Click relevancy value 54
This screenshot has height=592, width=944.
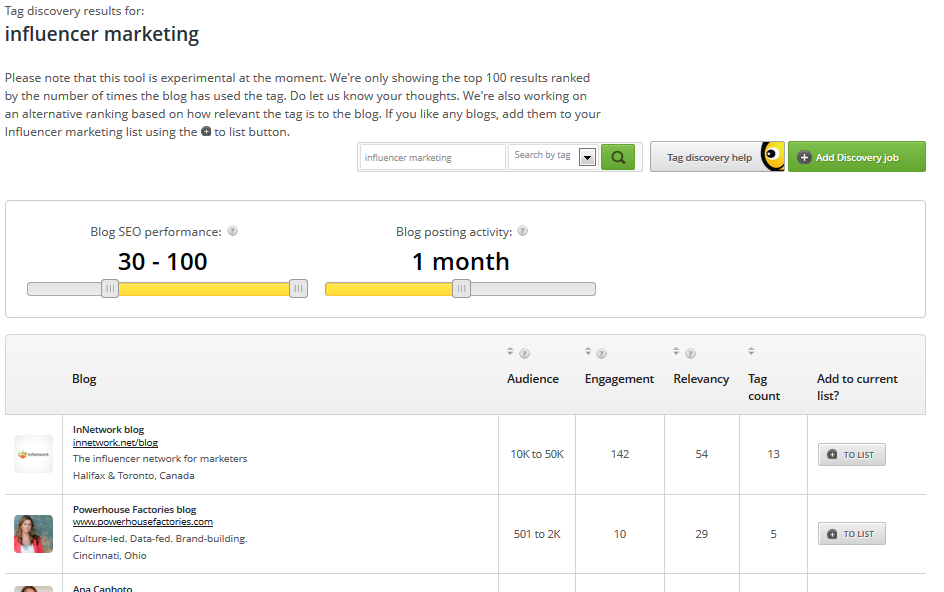701,454
